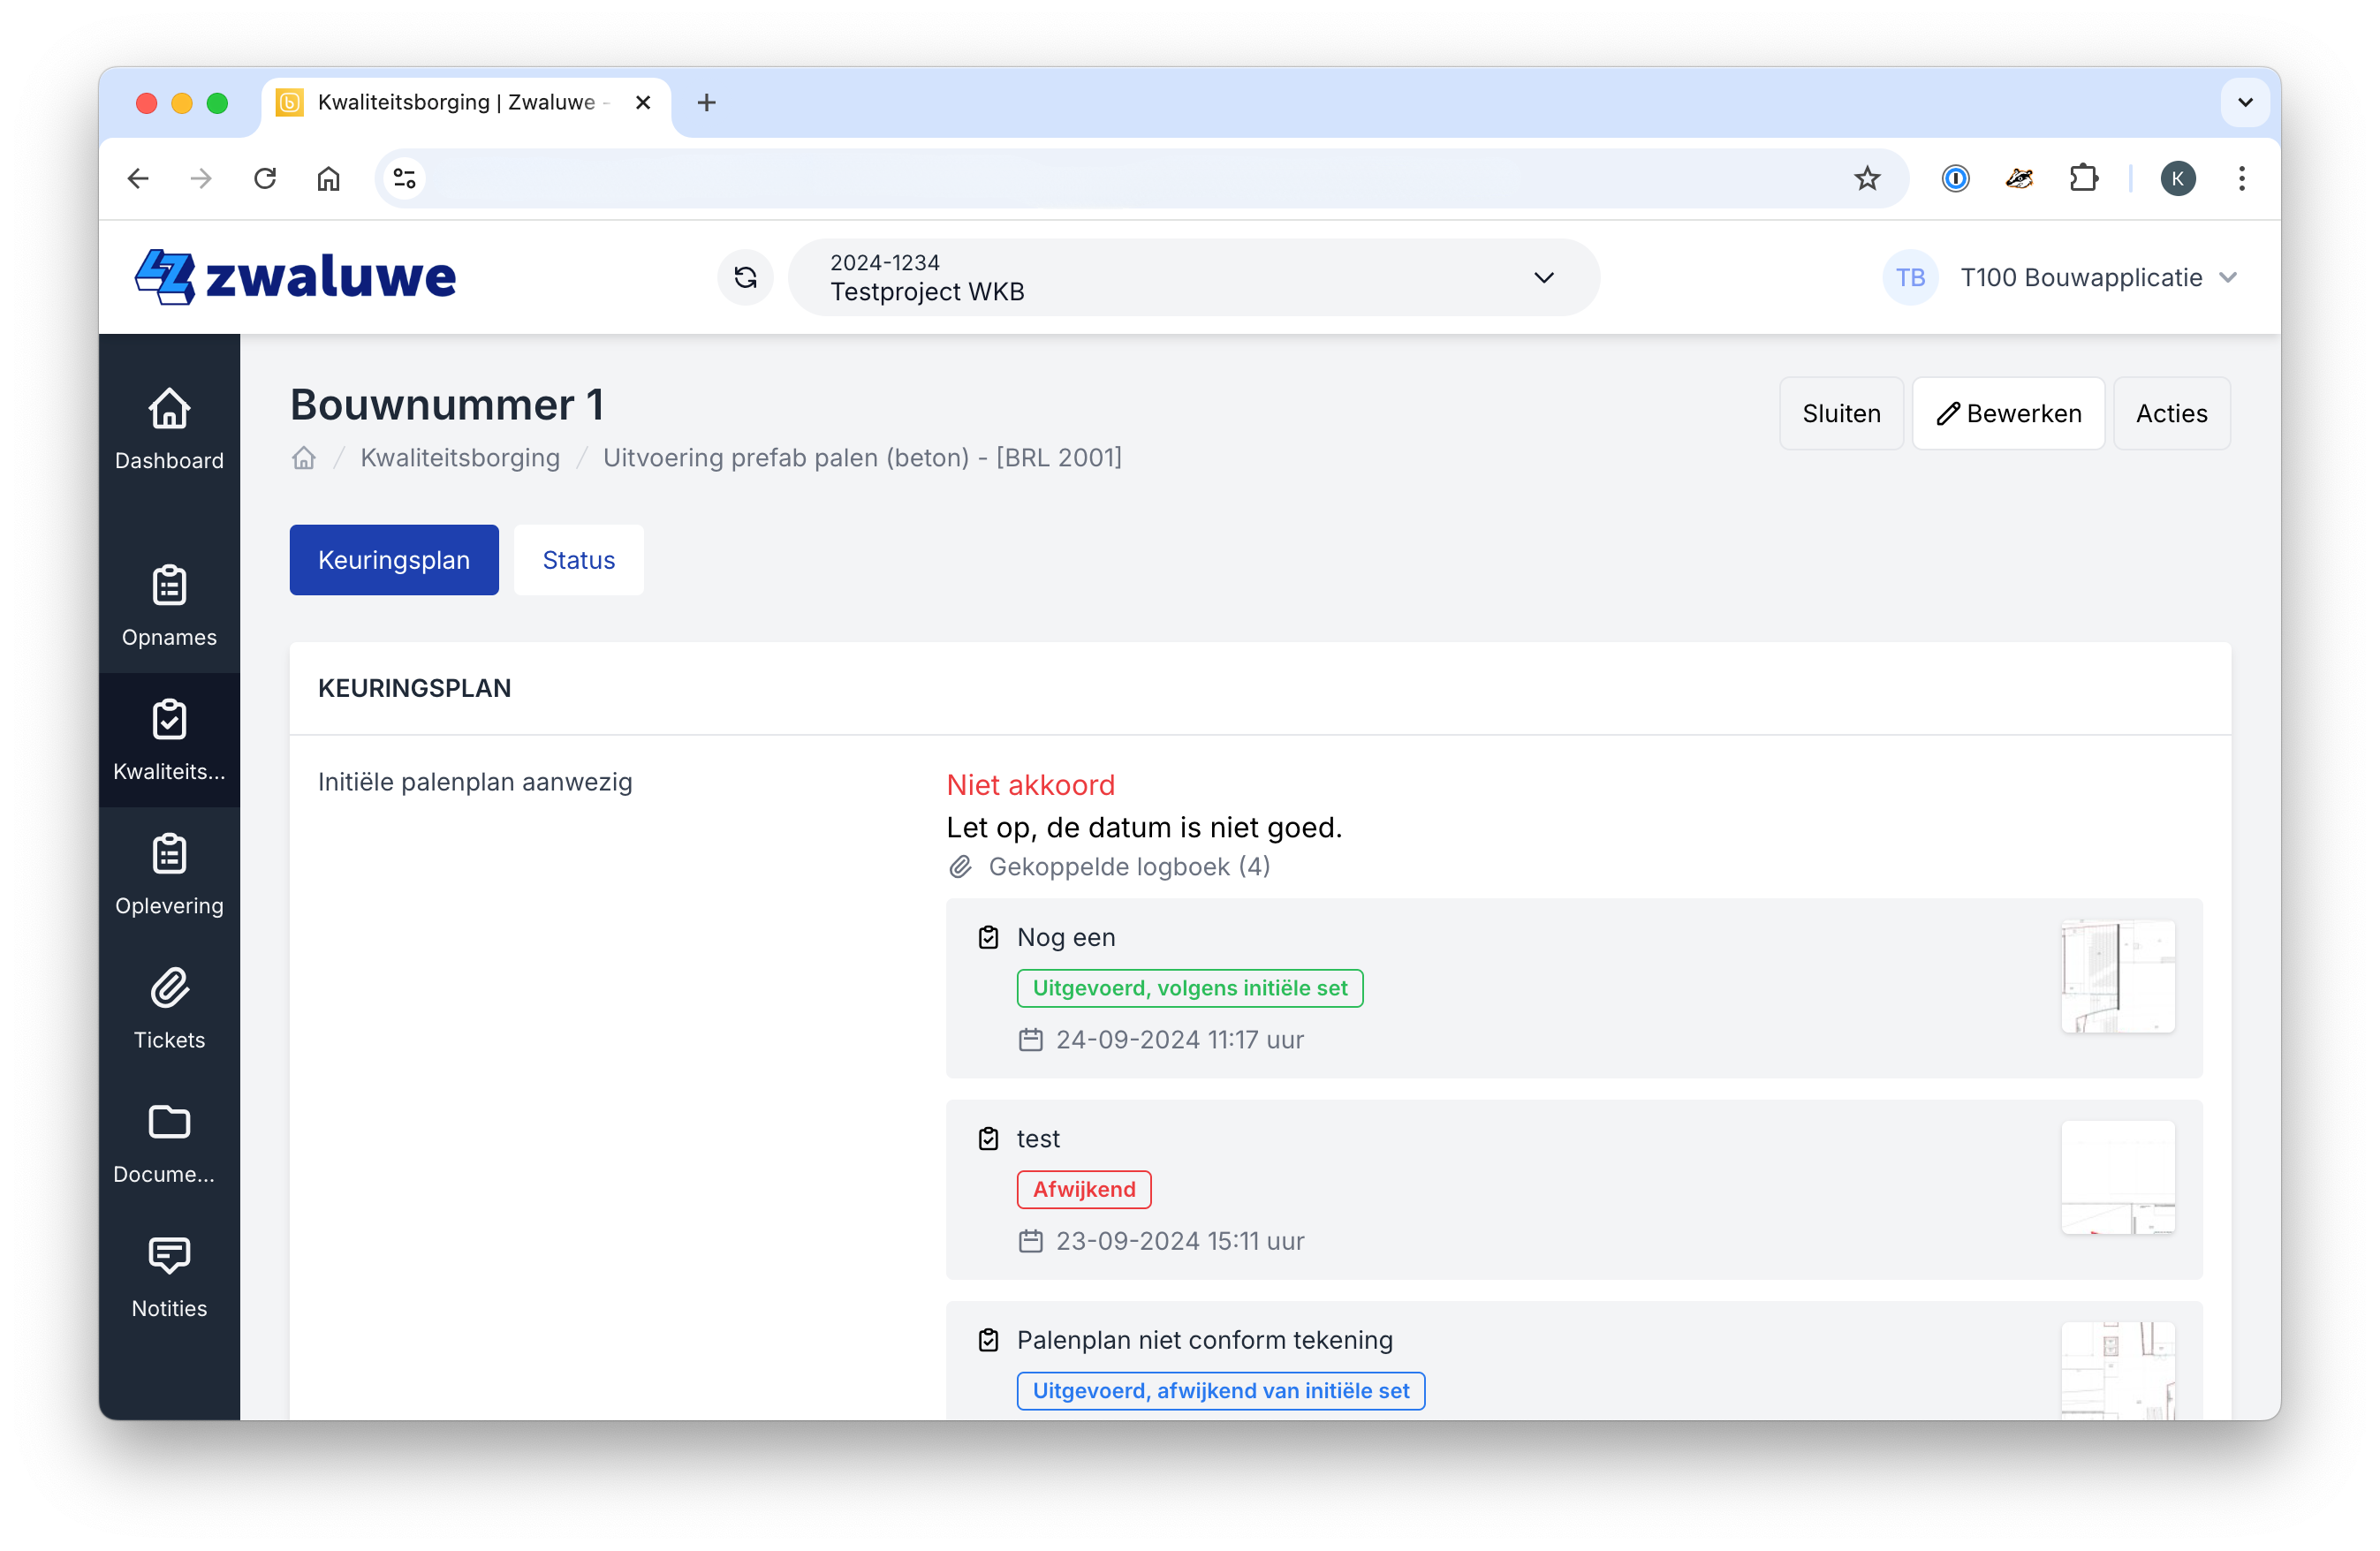
Task: Click the TB user avatar
Action: (1910, 277)
